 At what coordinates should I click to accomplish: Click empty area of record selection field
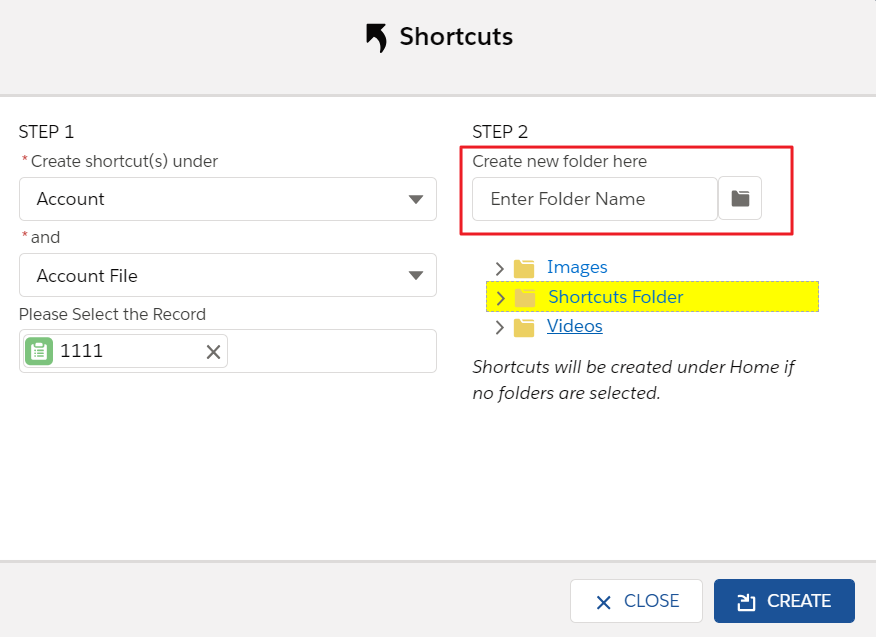(330, 352)
